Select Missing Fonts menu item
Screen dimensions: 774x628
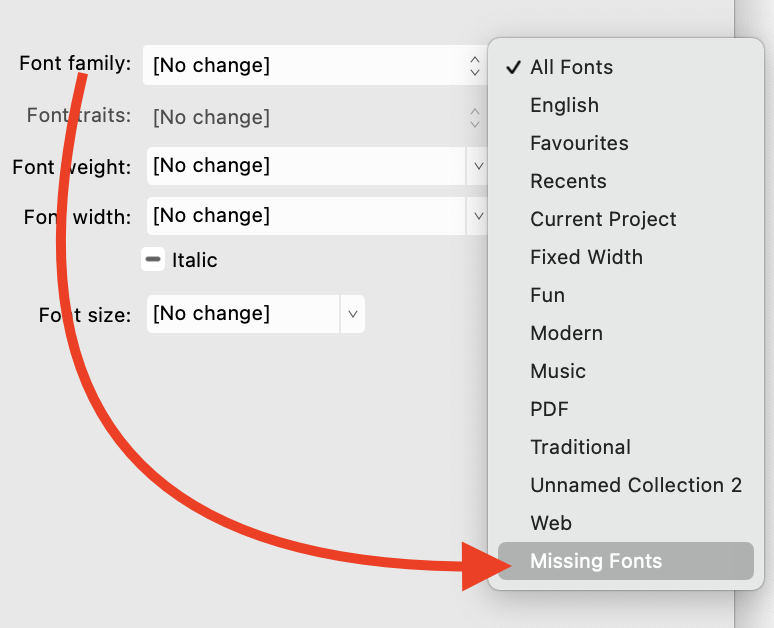point(596,561)
